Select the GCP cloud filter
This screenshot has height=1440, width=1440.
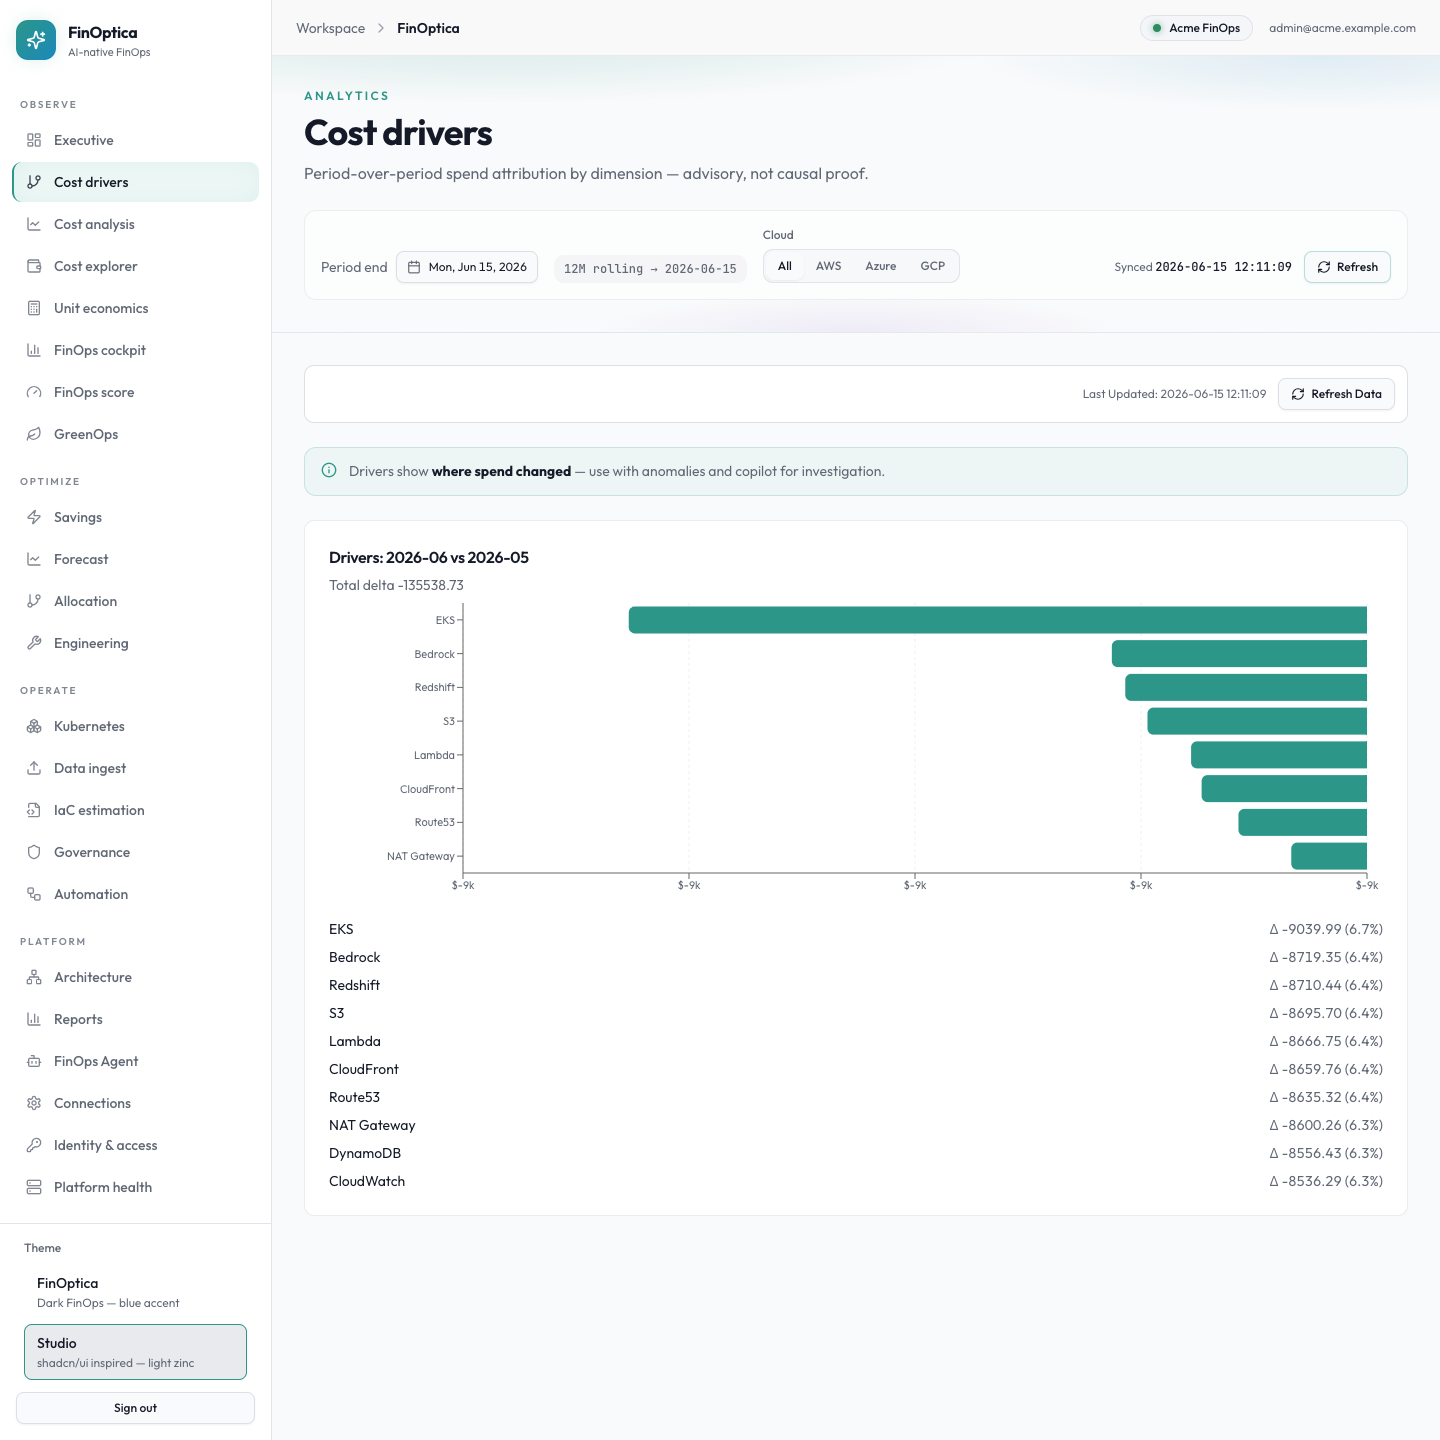pyautogui.click(x=933, y=266)
